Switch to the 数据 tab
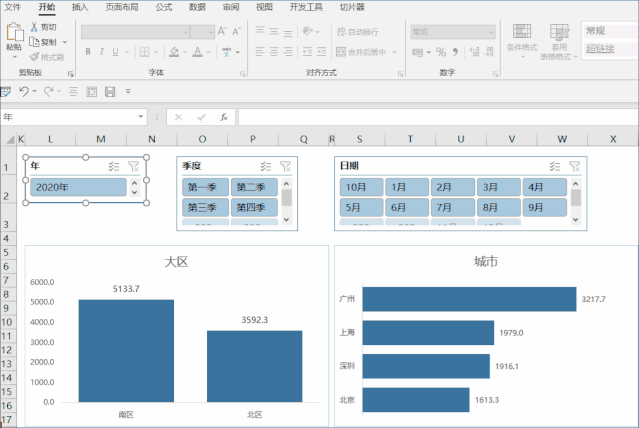 click(x=197, y=7)
